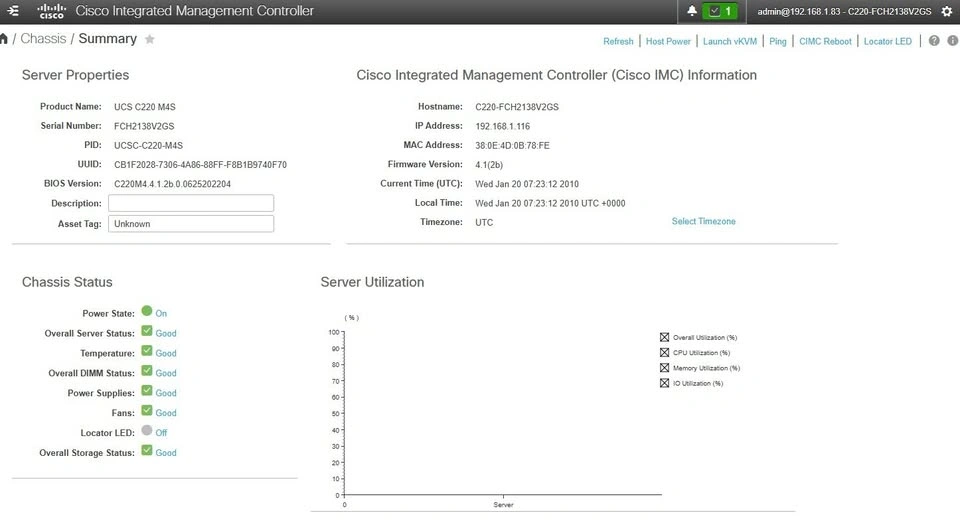The width and height of the screenshot is (960, 521).
Task: Click Overall Server Status check icon
Action: (x=147, y=331)
